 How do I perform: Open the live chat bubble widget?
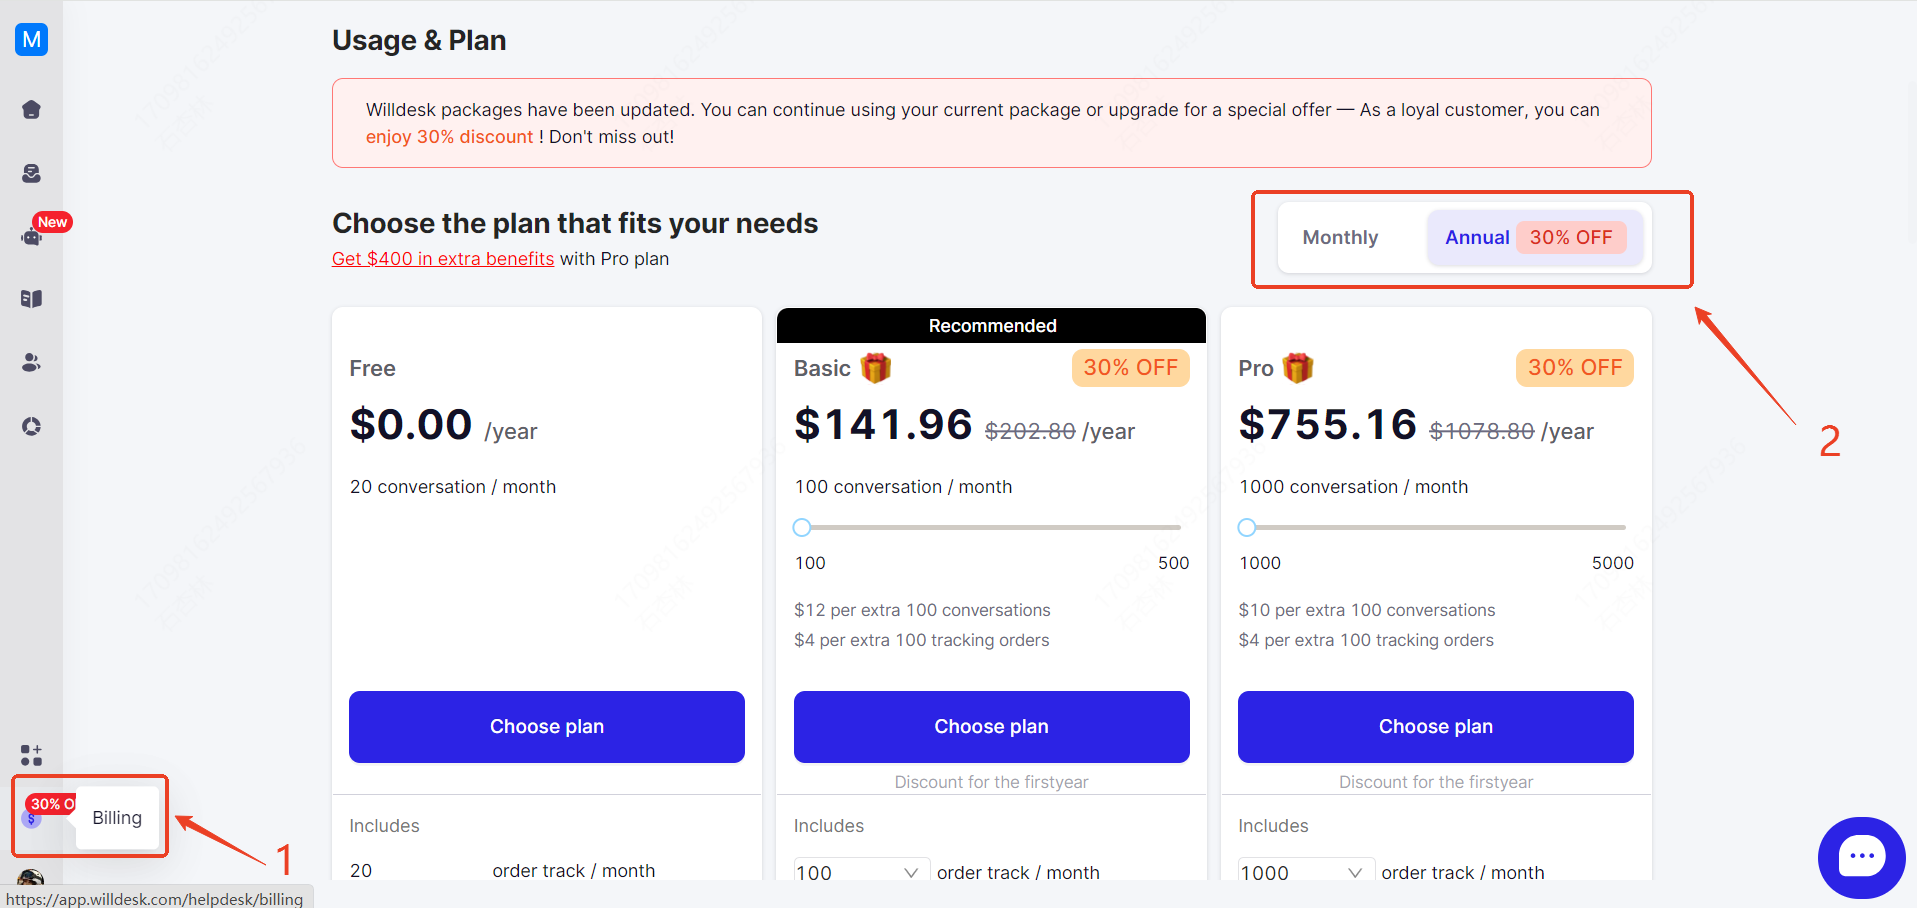tap(1861, 857)
